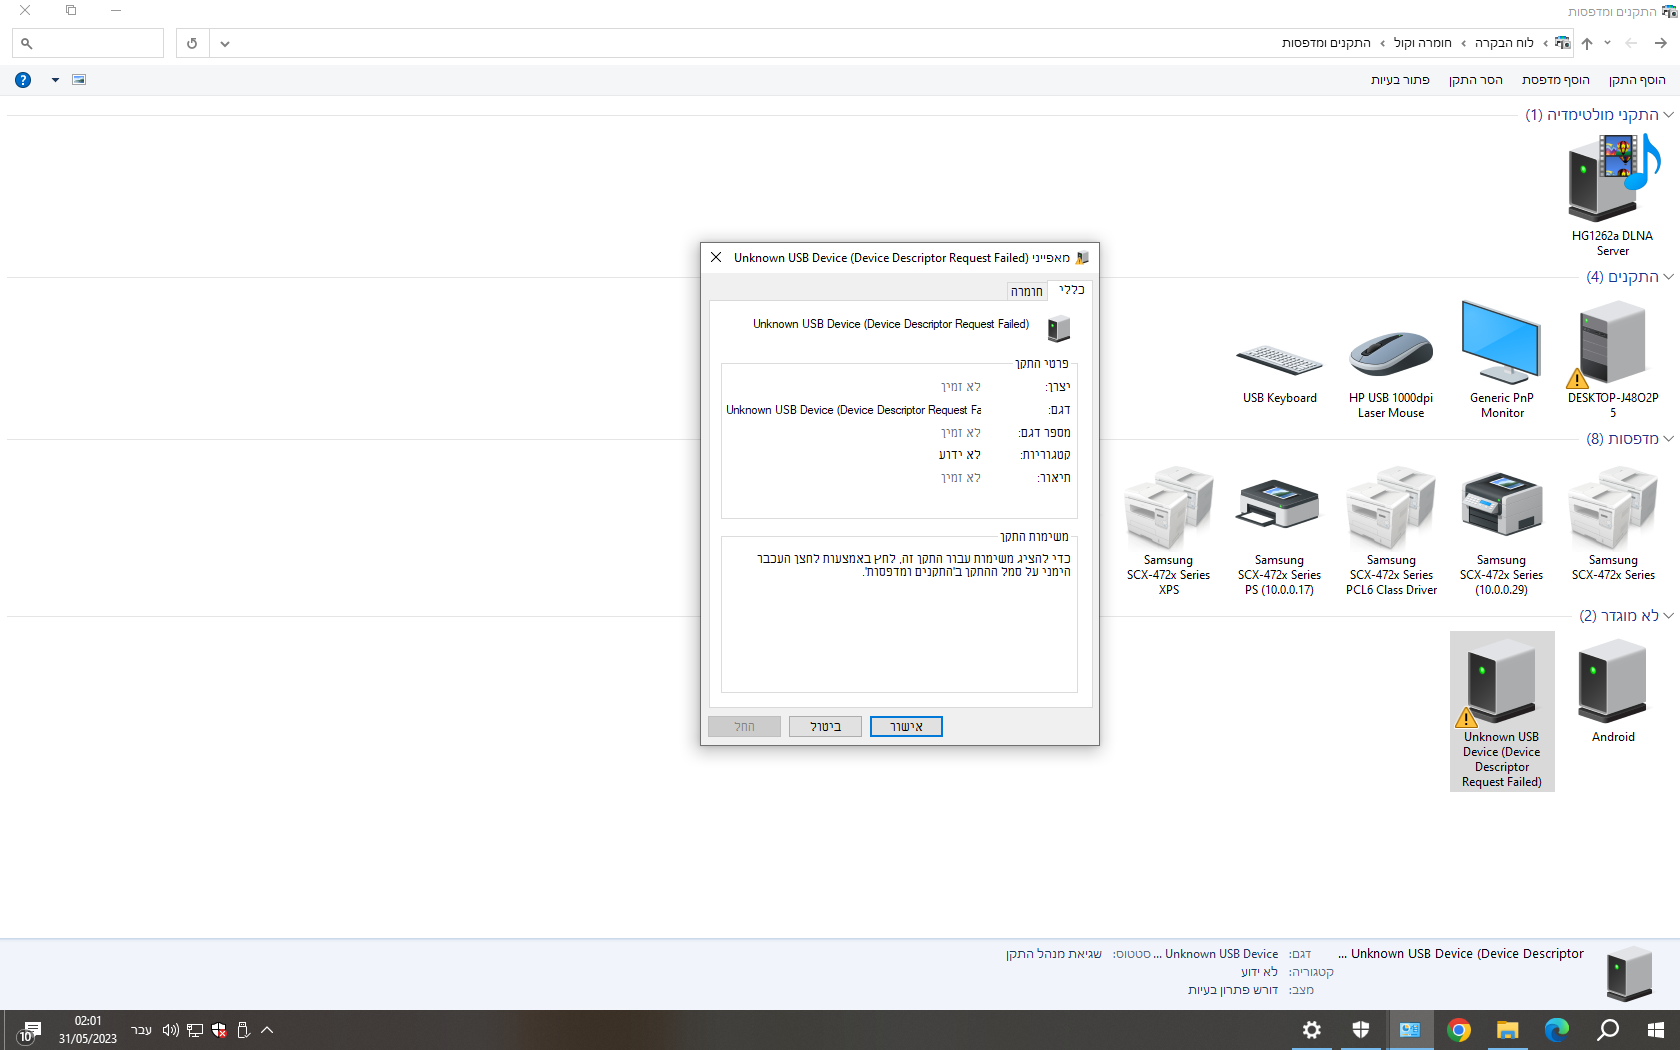The height and width of the screenshot is (1050, 1680).
Task: Open File Explorer from the taskbar
Action: coord(1508,1030)
